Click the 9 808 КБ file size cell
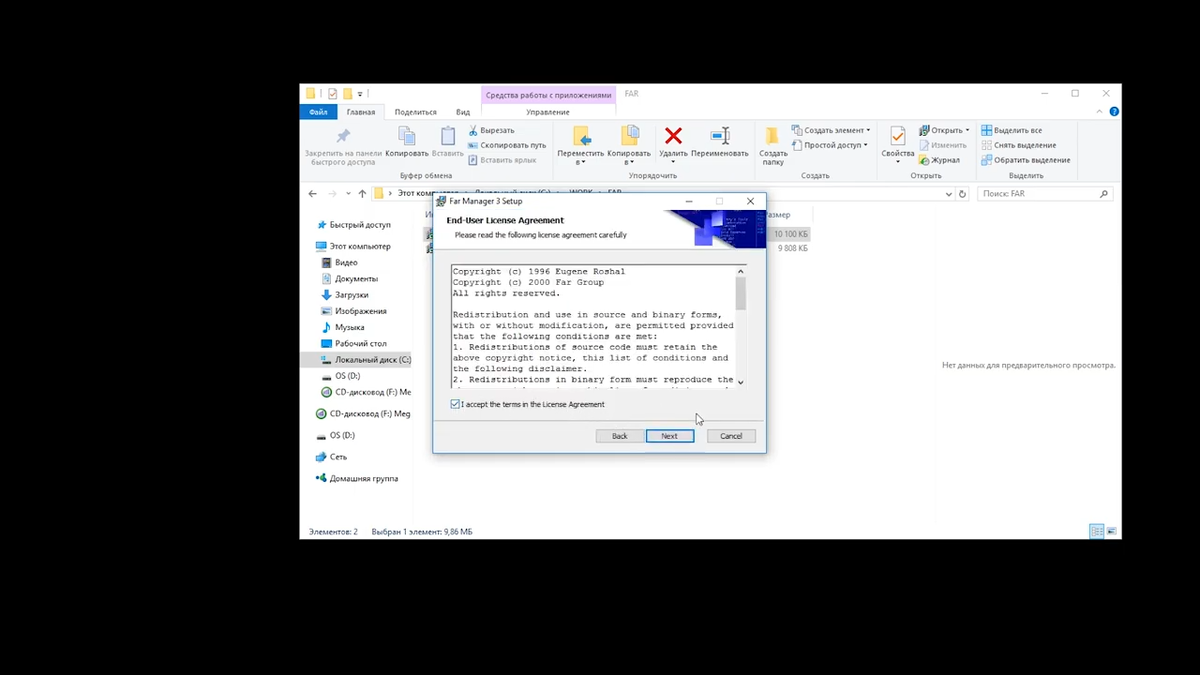1200x675 pixels. click(792, 247)
